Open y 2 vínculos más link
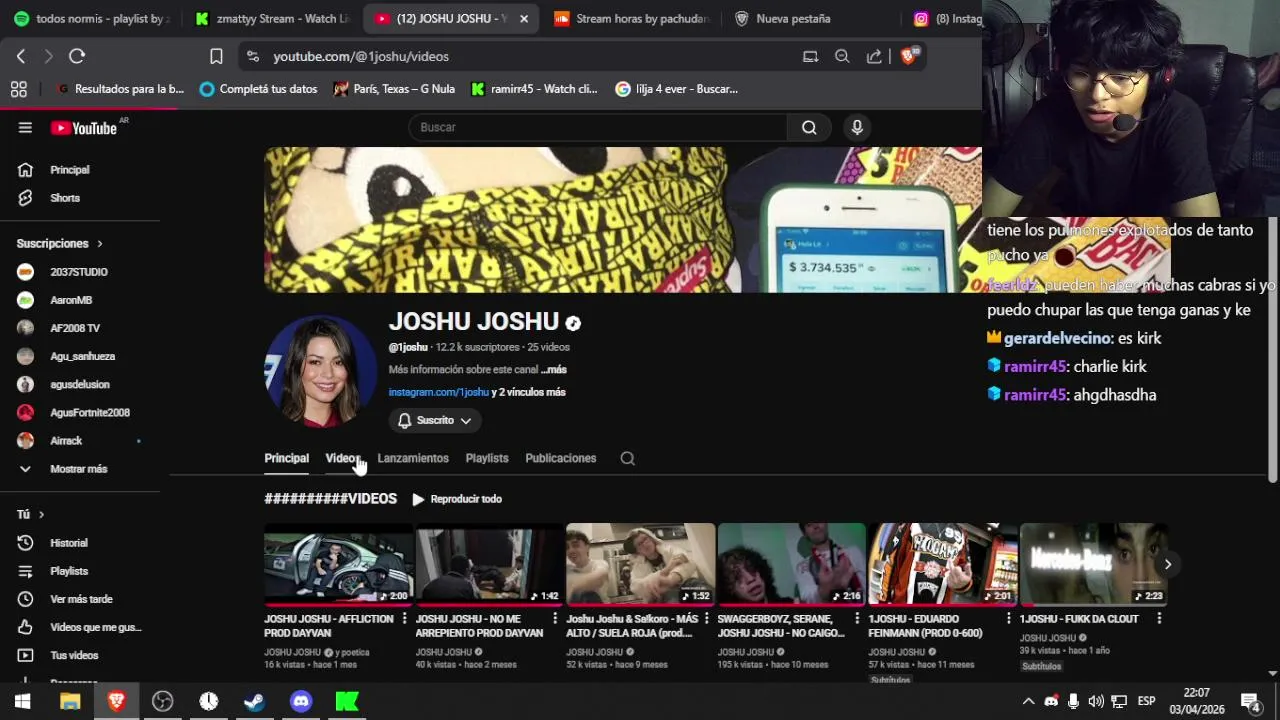1280x720 pixels. click(x=529, y=392)
